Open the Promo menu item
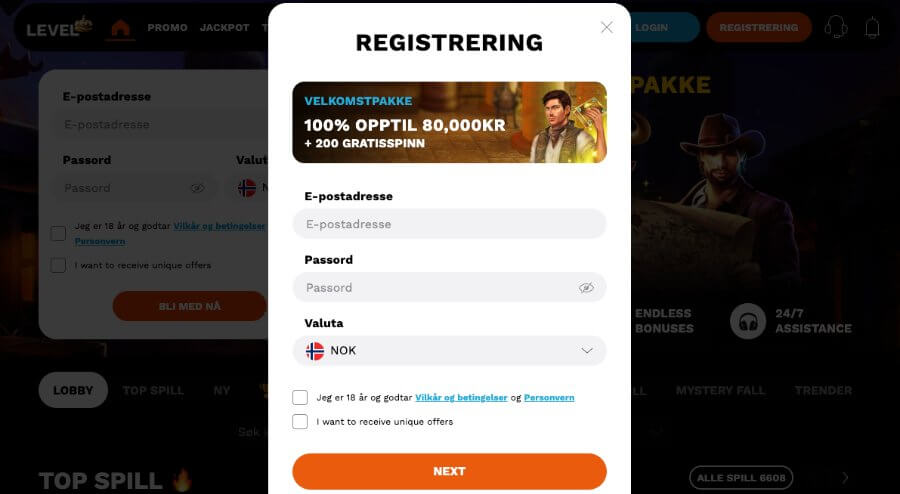This screenshot has width=900, height=494. [167, 28]
